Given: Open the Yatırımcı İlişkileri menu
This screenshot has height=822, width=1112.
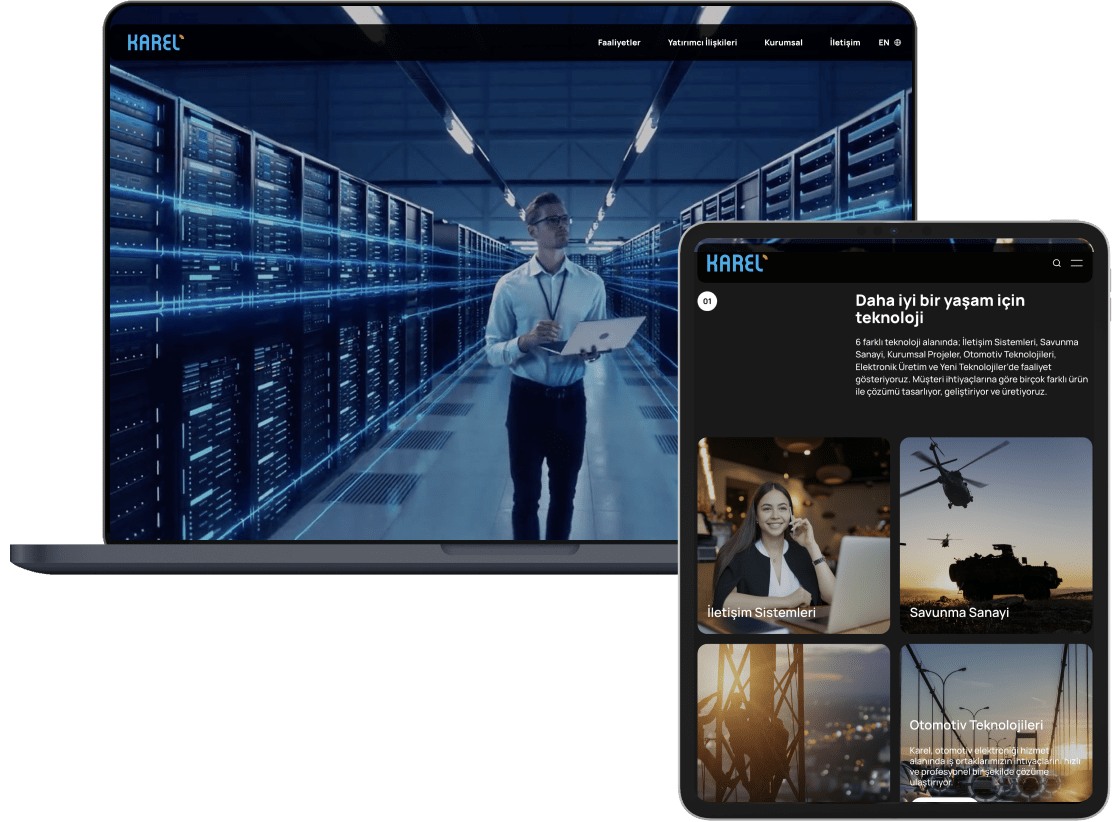Looking at the screenshot, I should 702,43.
